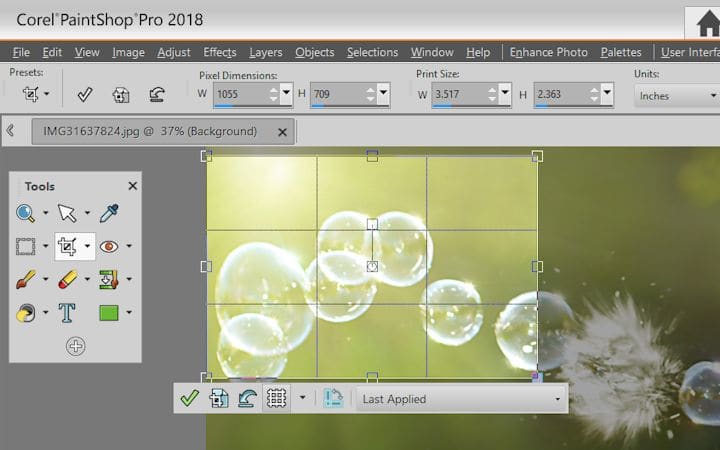This screenshot has height=450, width=720.
Task: Open Selection tool flyout arrow
Action: click(x=45, y=246)
